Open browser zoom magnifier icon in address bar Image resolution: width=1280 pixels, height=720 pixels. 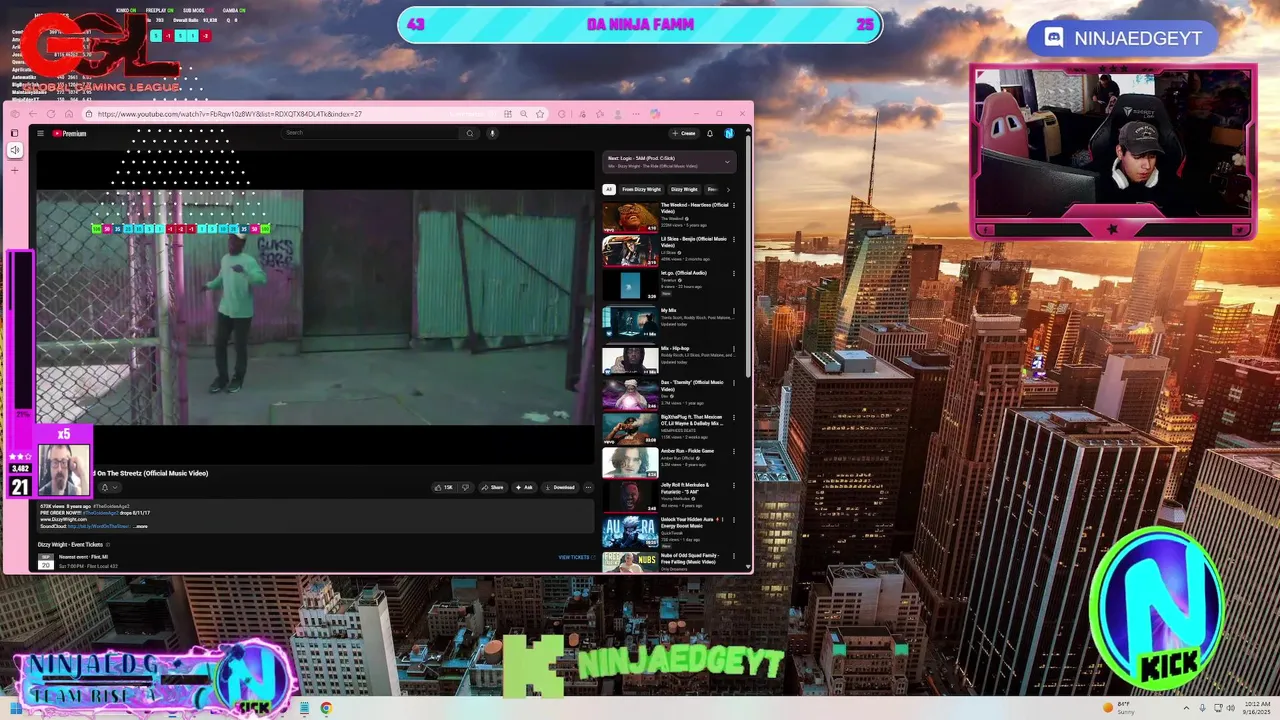point(524,114)
